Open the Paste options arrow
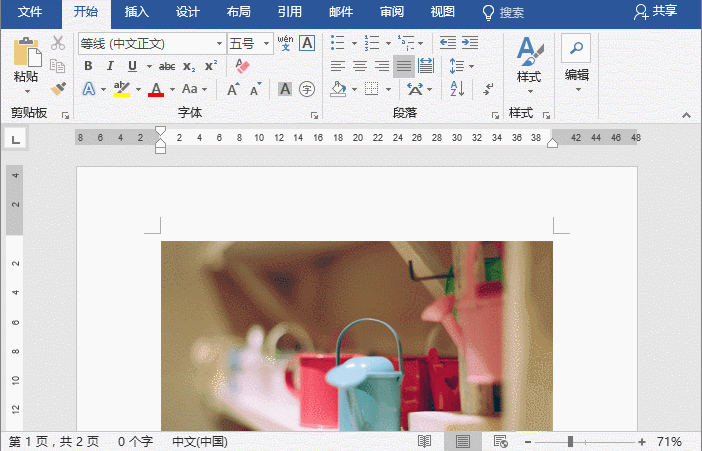 (26, 91)
